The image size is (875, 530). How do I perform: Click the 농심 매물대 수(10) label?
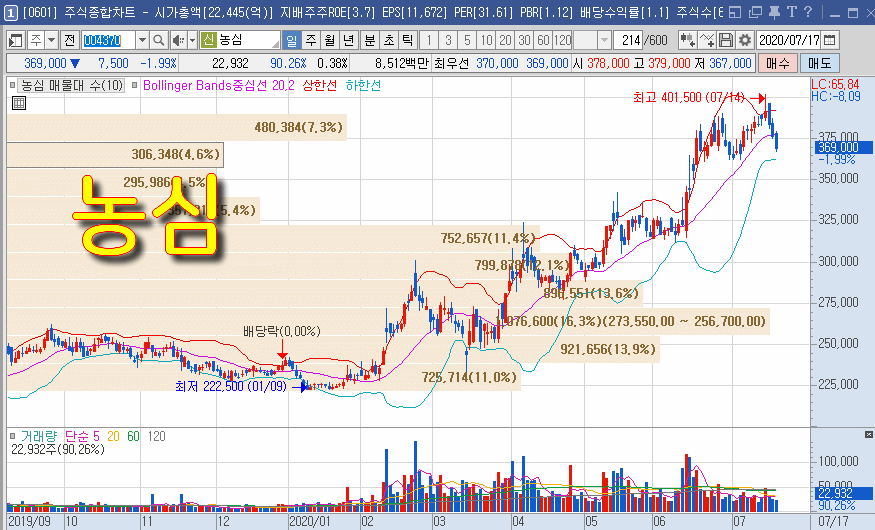[x=71, y=85]
